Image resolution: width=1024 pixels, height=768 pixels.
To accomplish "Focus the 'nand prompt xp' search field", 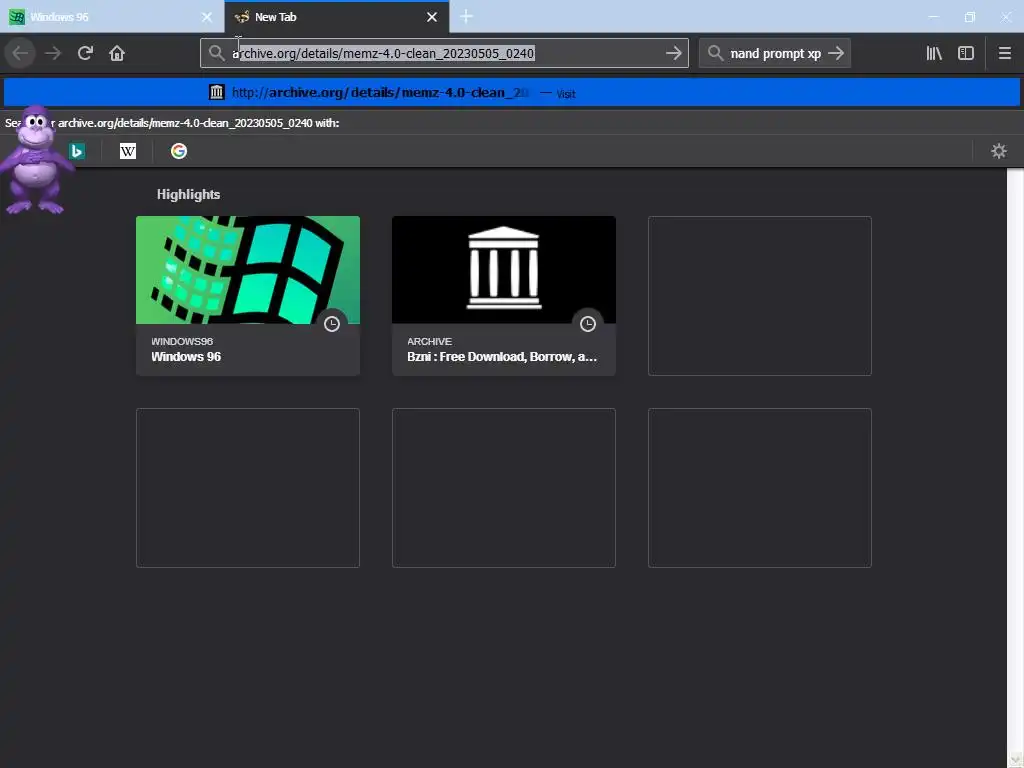I will pyautogui.click(x=775, y=53).
